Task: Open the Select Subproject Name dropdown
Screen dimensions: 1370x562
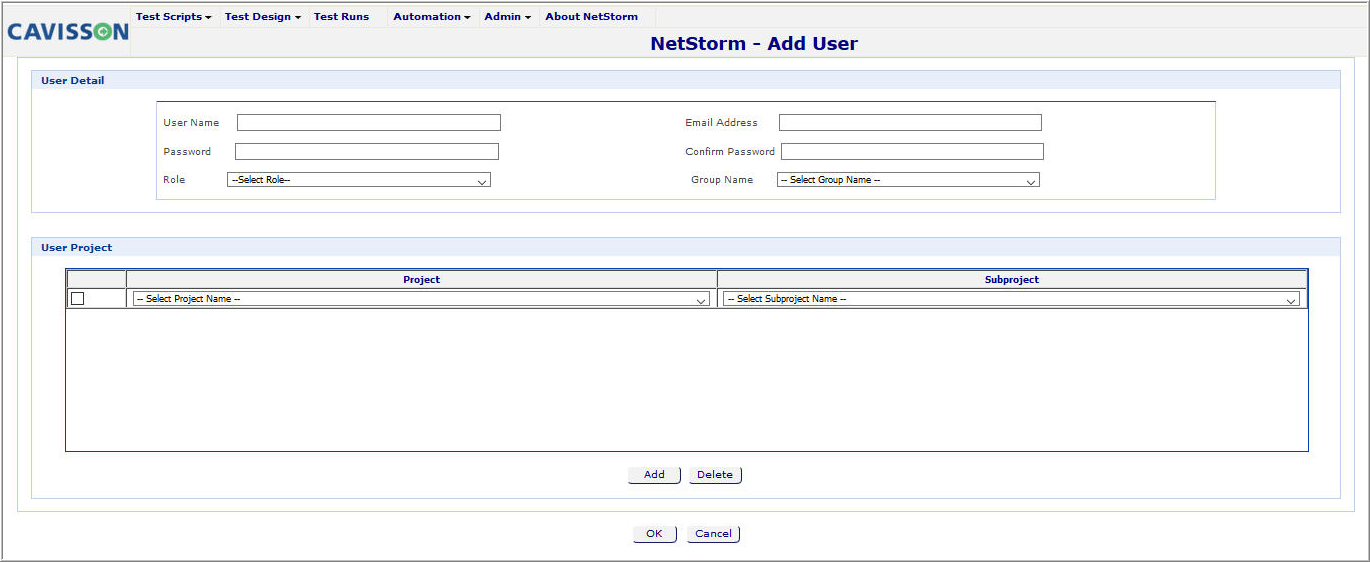Action: click(x=1011, y=299)
